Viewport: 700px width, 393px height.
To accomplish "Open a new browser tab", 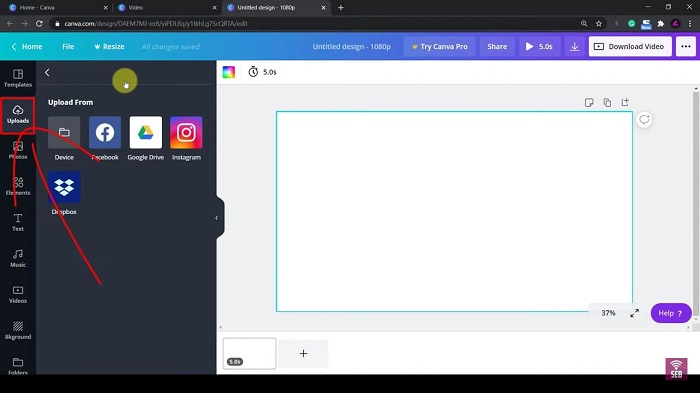I will pos(341,8).
